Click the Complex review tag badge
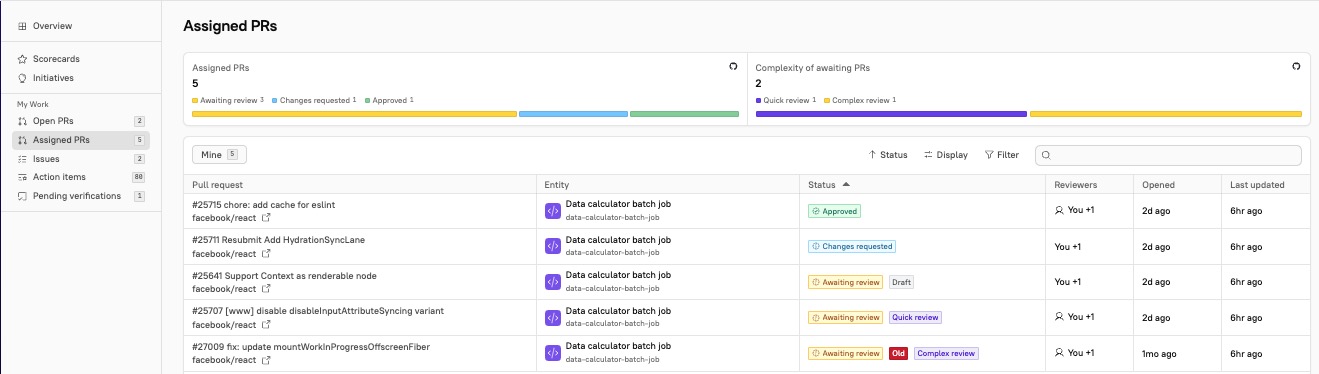This screenshot has height=374, width=1319. click(946, 353)
